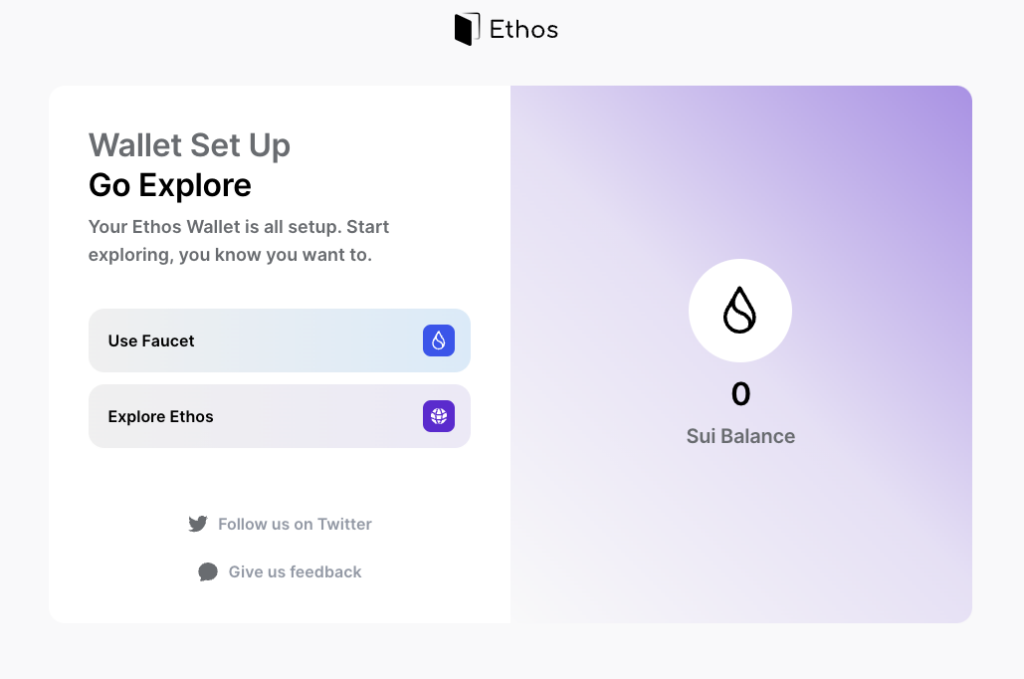Screen dimensions: 1024x679
Task: Click the feedback speech bubble icon
Action: 208,571
